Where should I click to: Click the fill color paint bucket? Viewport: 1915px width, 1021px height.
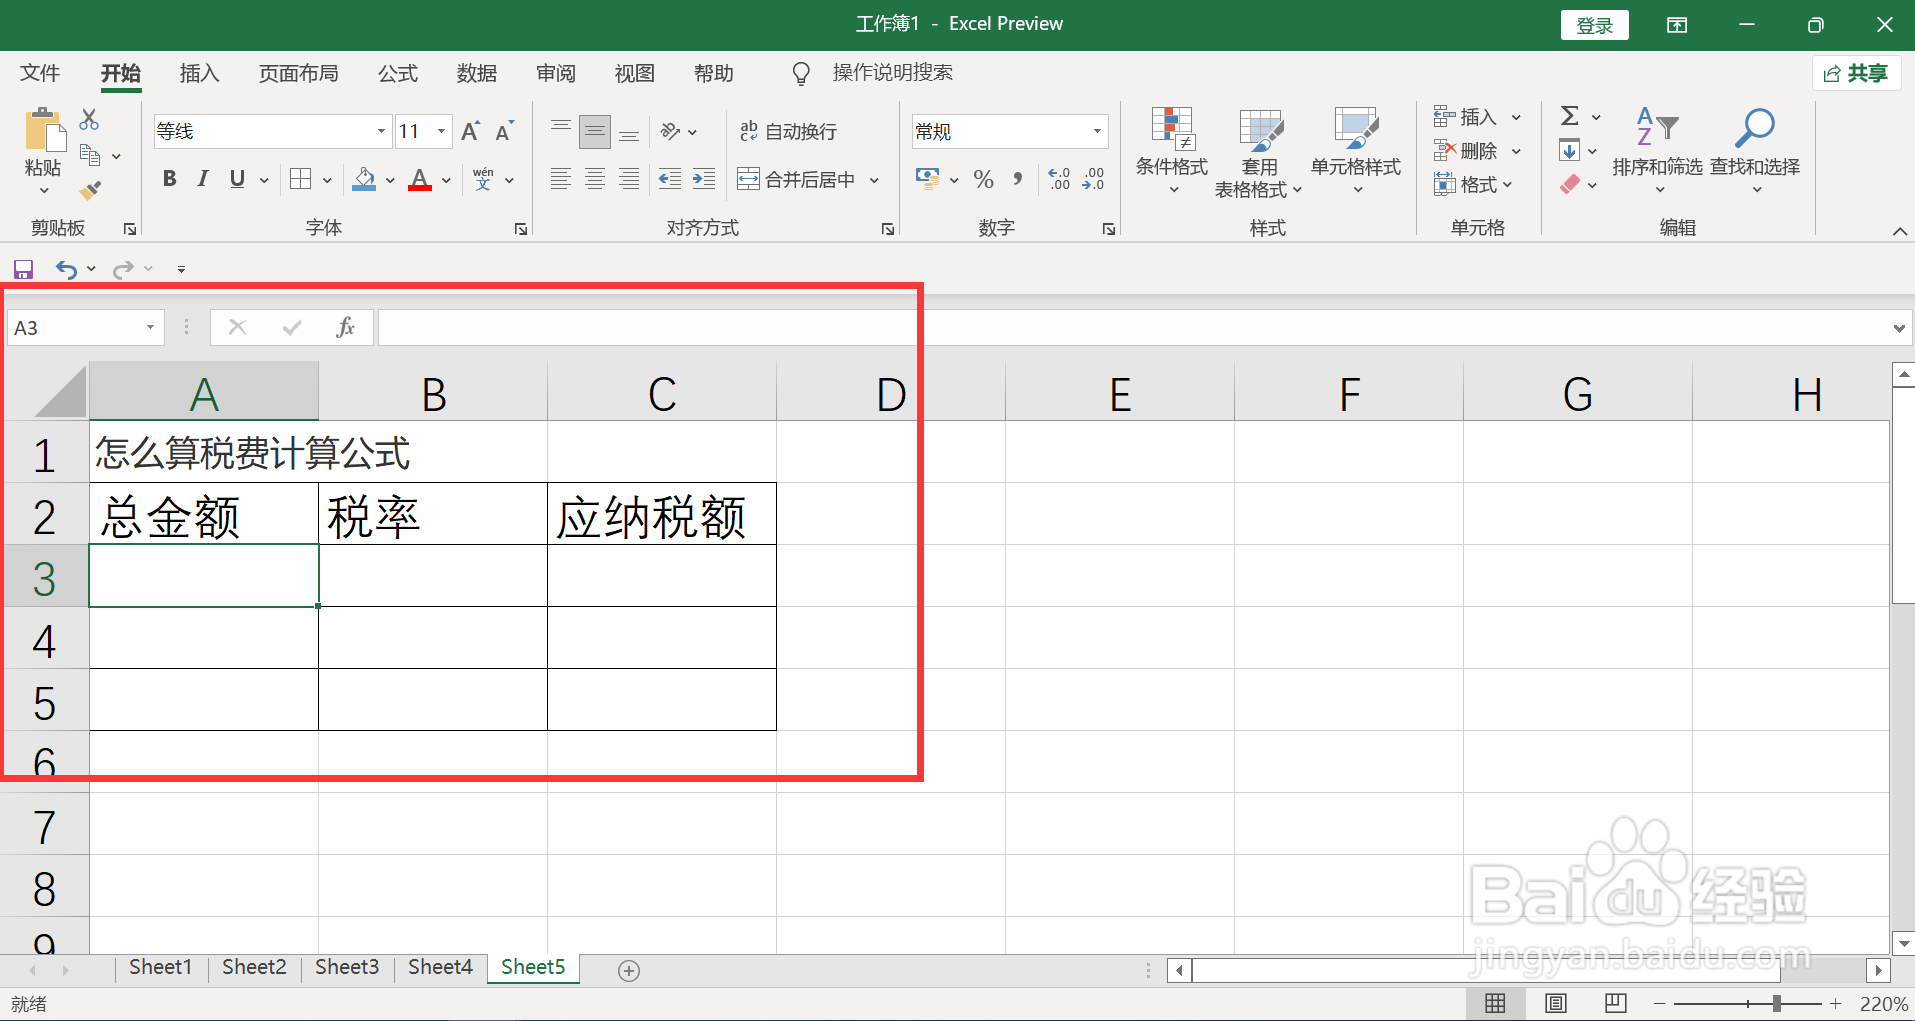(365, 179)
